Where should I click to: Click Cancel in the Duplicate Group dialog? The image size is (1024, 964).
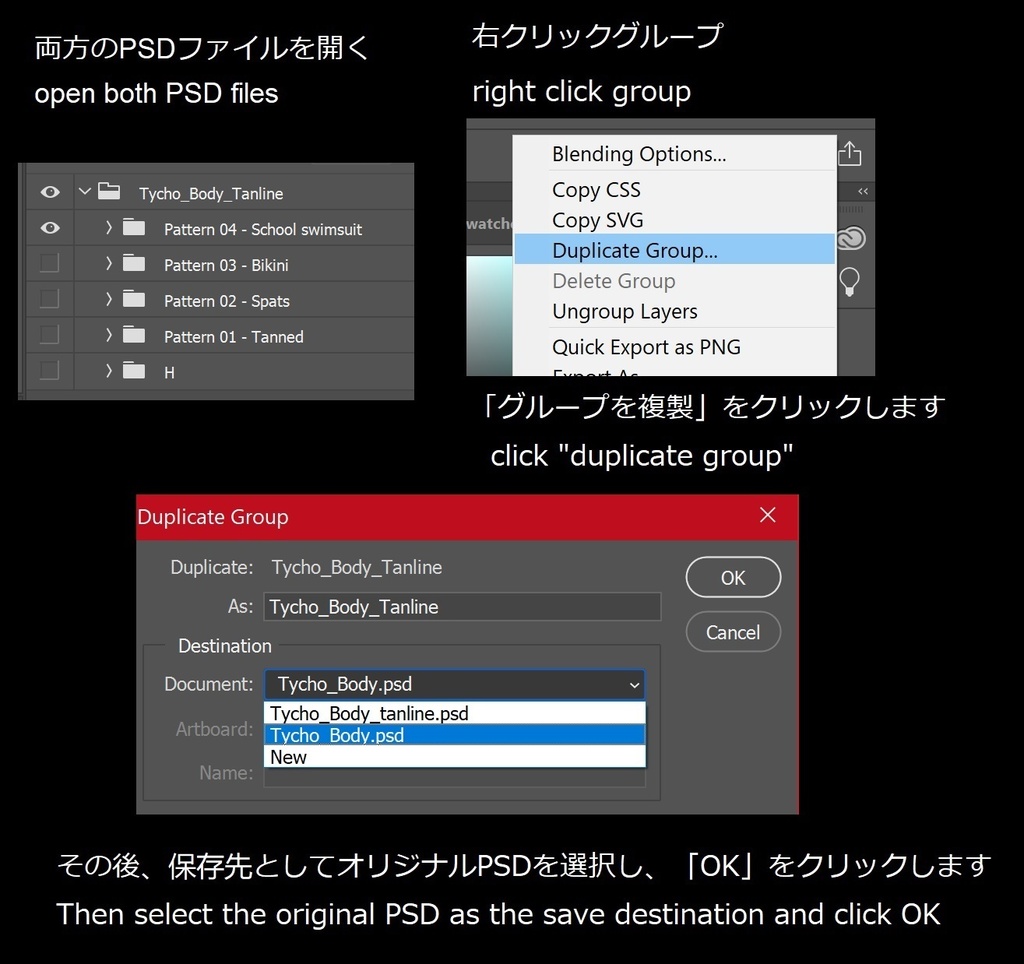tap(733, 632)
